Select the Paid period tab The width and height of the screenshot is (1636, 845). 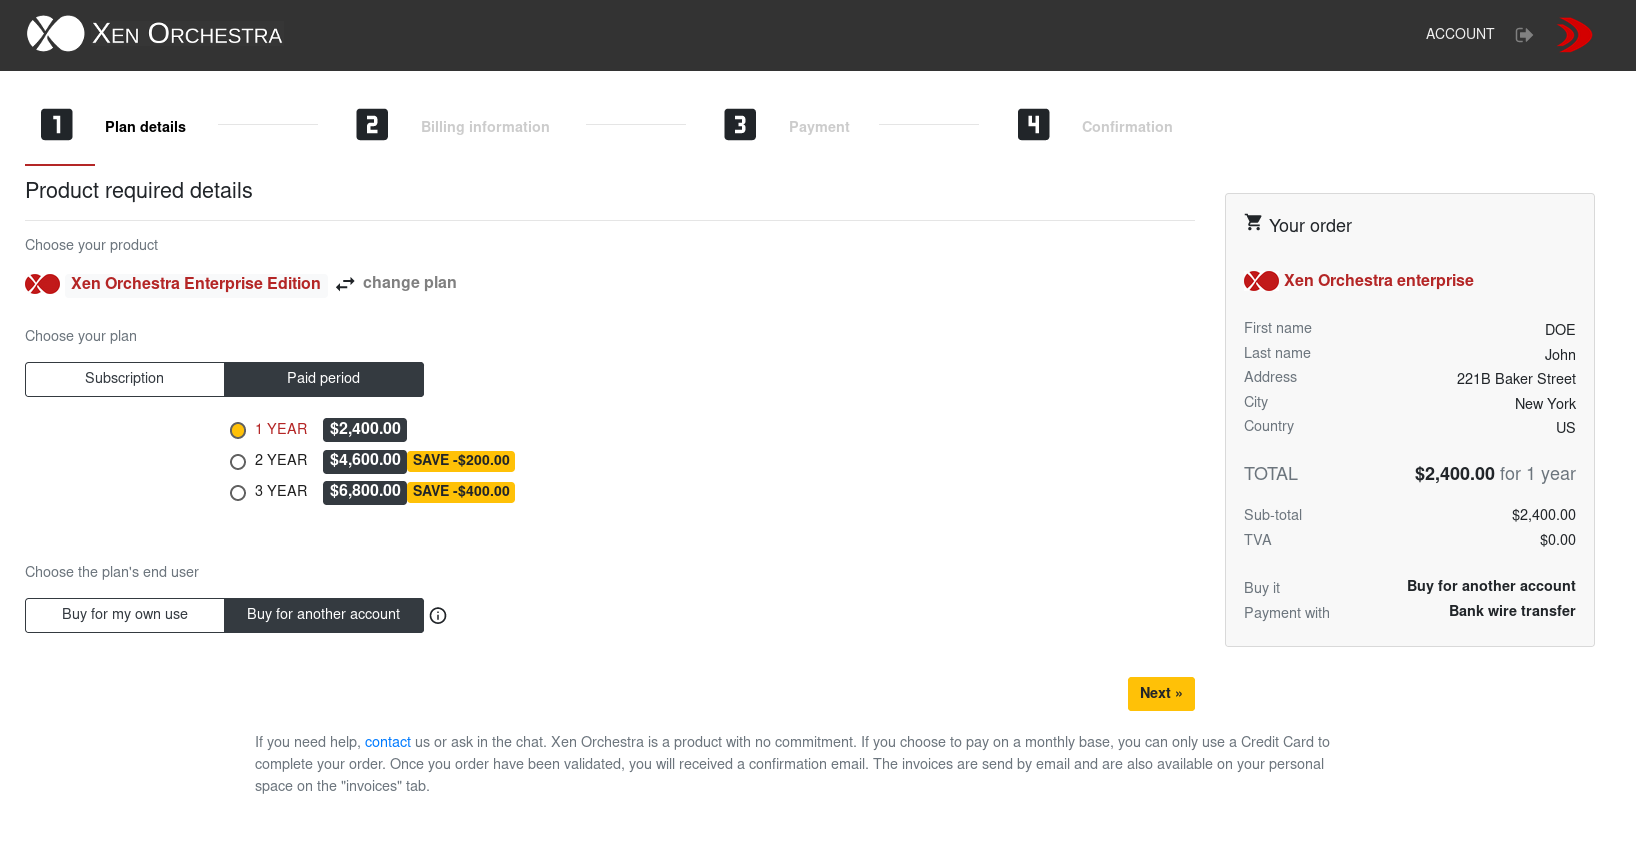tap(323, 379)
